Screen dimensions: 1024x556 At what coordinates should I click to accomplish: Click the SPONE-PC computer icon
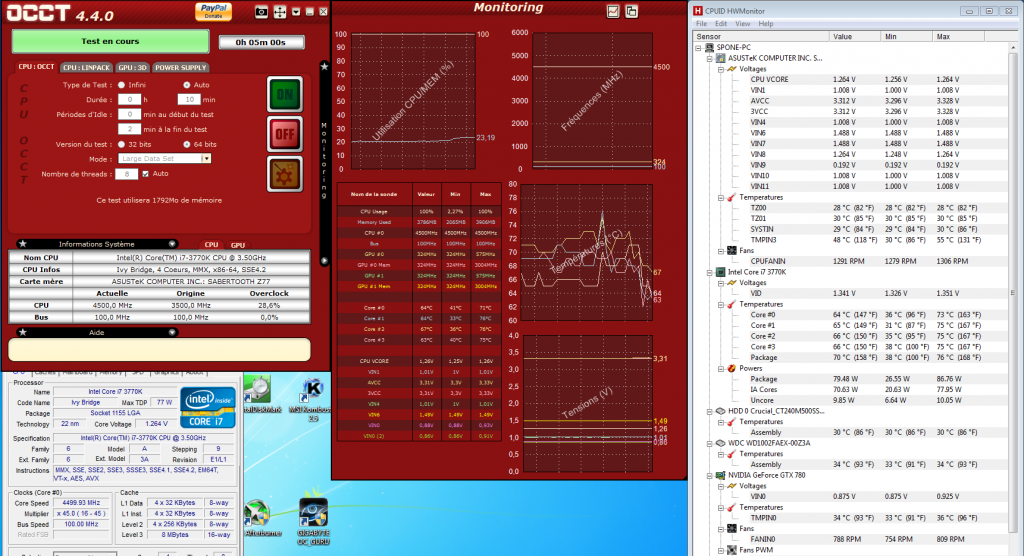coord(709,48)
